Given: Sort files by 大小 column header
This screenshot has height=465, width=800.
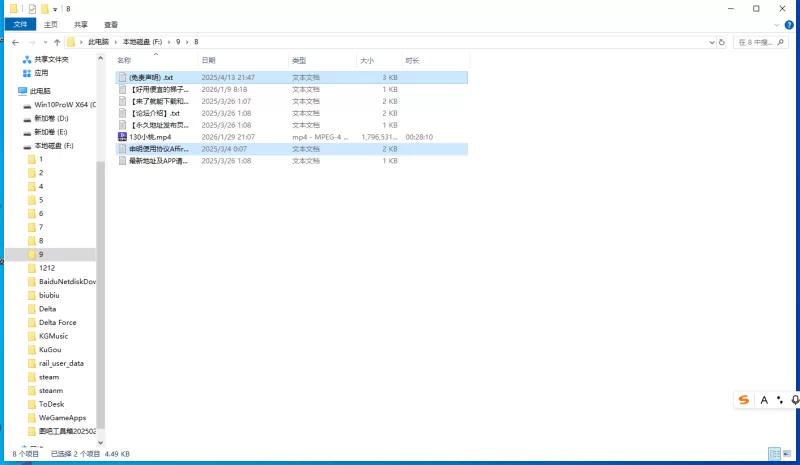Looking at the screenshot, I should 366,61.
